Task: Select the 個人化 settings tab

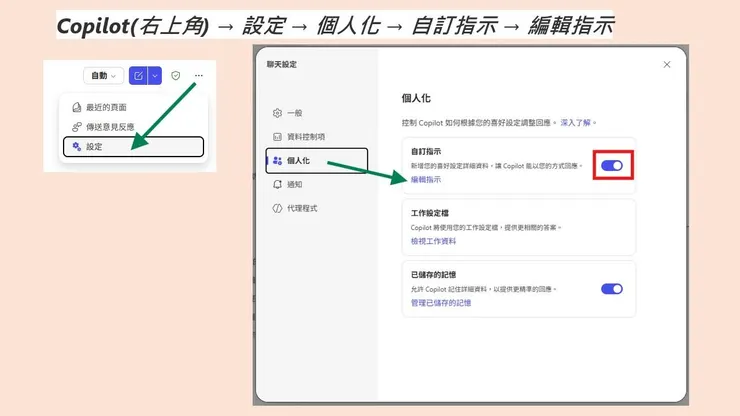Action: click(316, 161)
